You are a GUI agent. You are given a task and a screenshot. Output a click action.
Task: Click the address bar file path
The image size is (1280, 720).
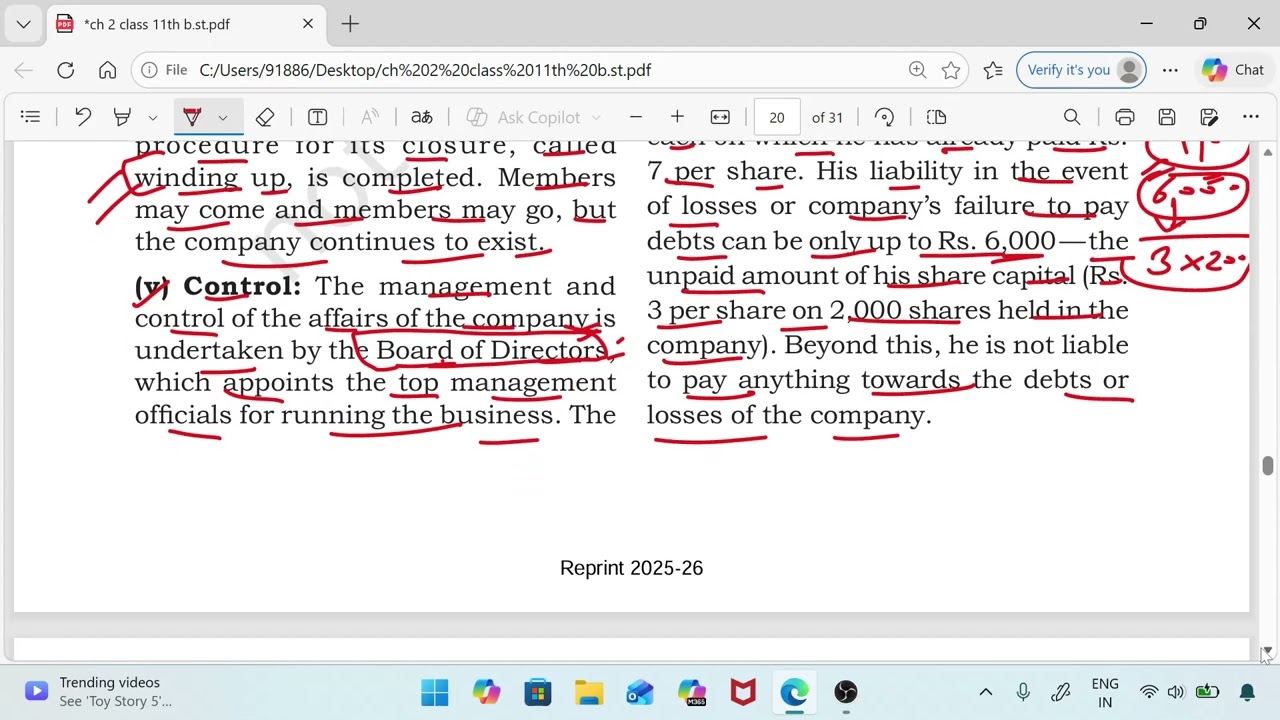pos(425,70)
